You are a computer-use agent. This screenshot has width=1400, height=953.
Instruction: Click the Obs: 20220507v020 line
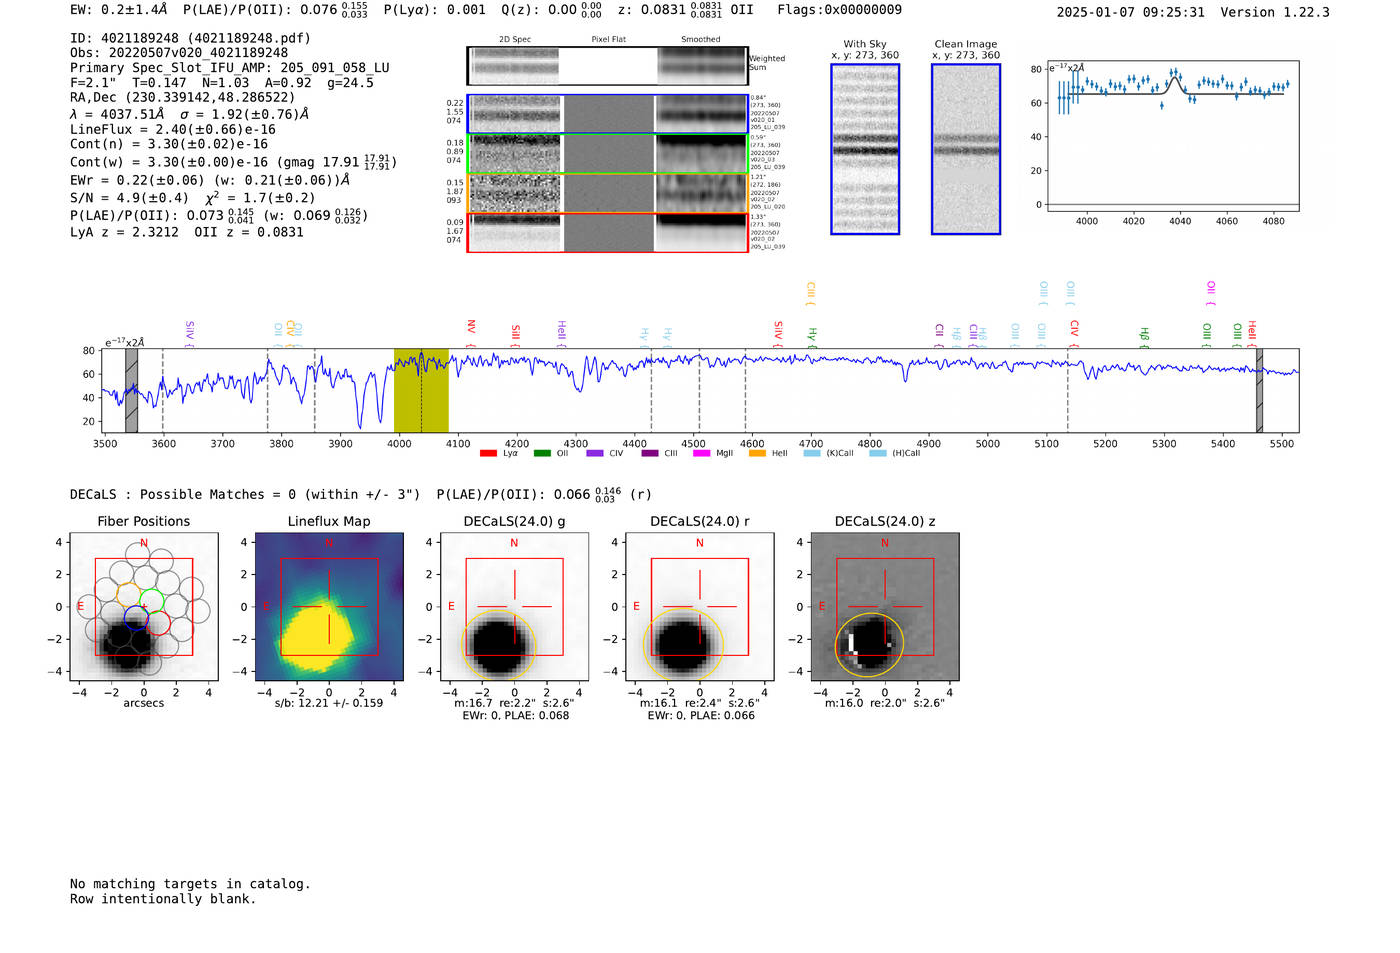179,53
